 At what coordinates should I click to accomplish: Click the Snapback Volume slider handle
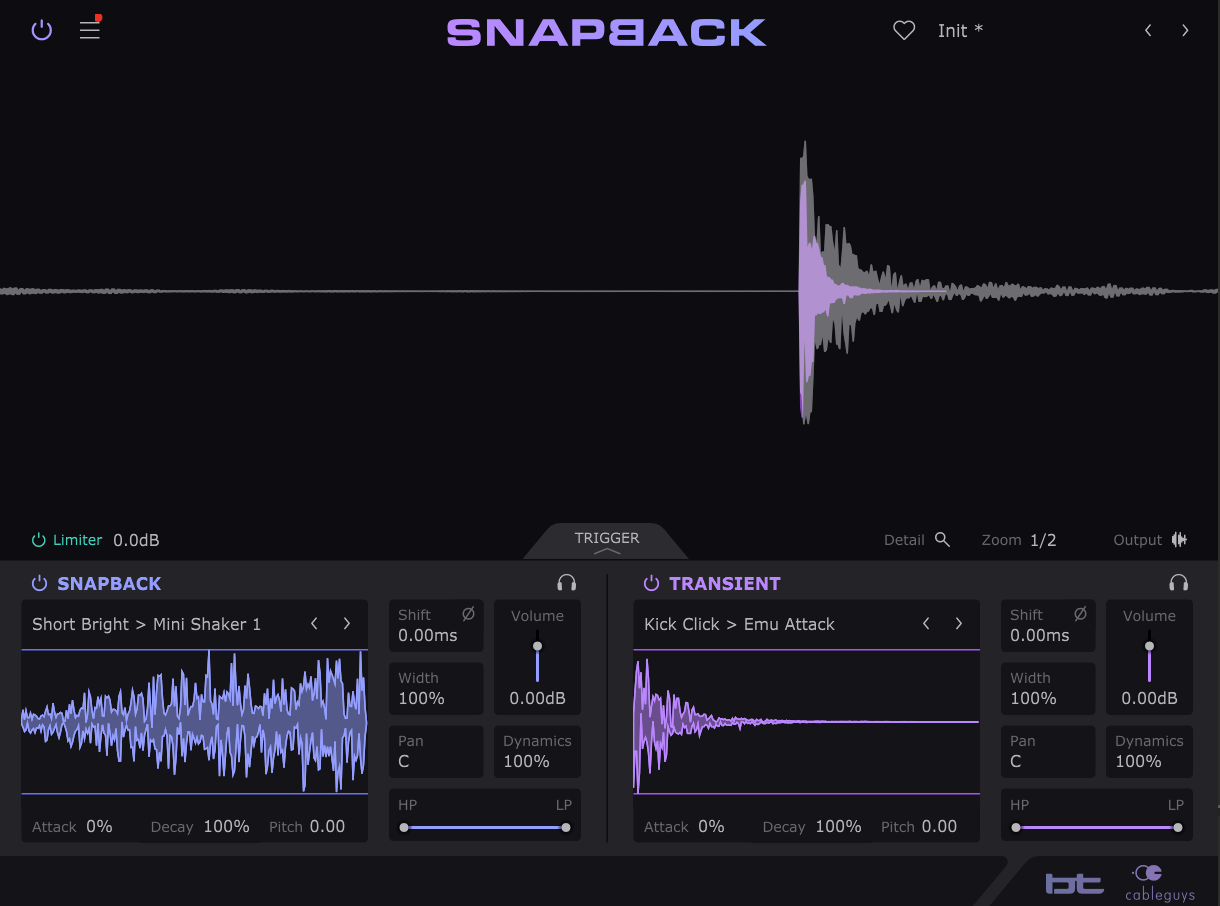pos(537,646)
